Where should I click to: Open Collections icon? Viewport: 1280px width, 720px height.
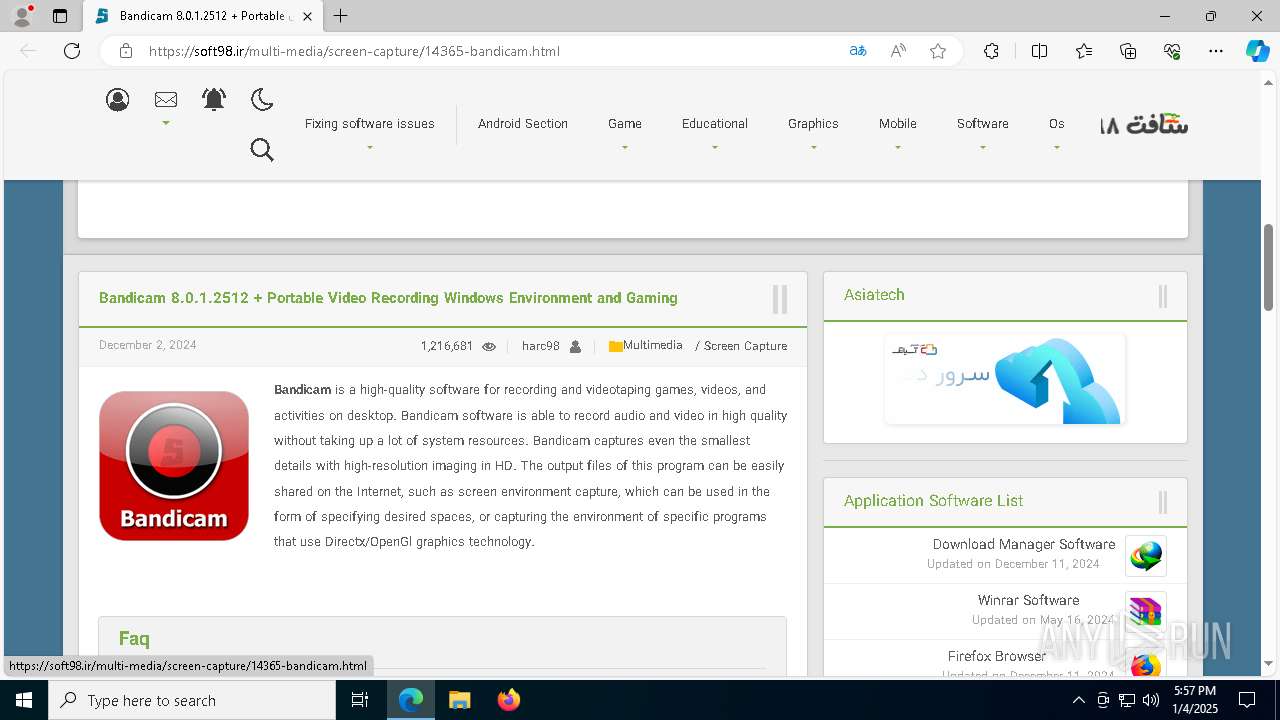(1128, 51)
